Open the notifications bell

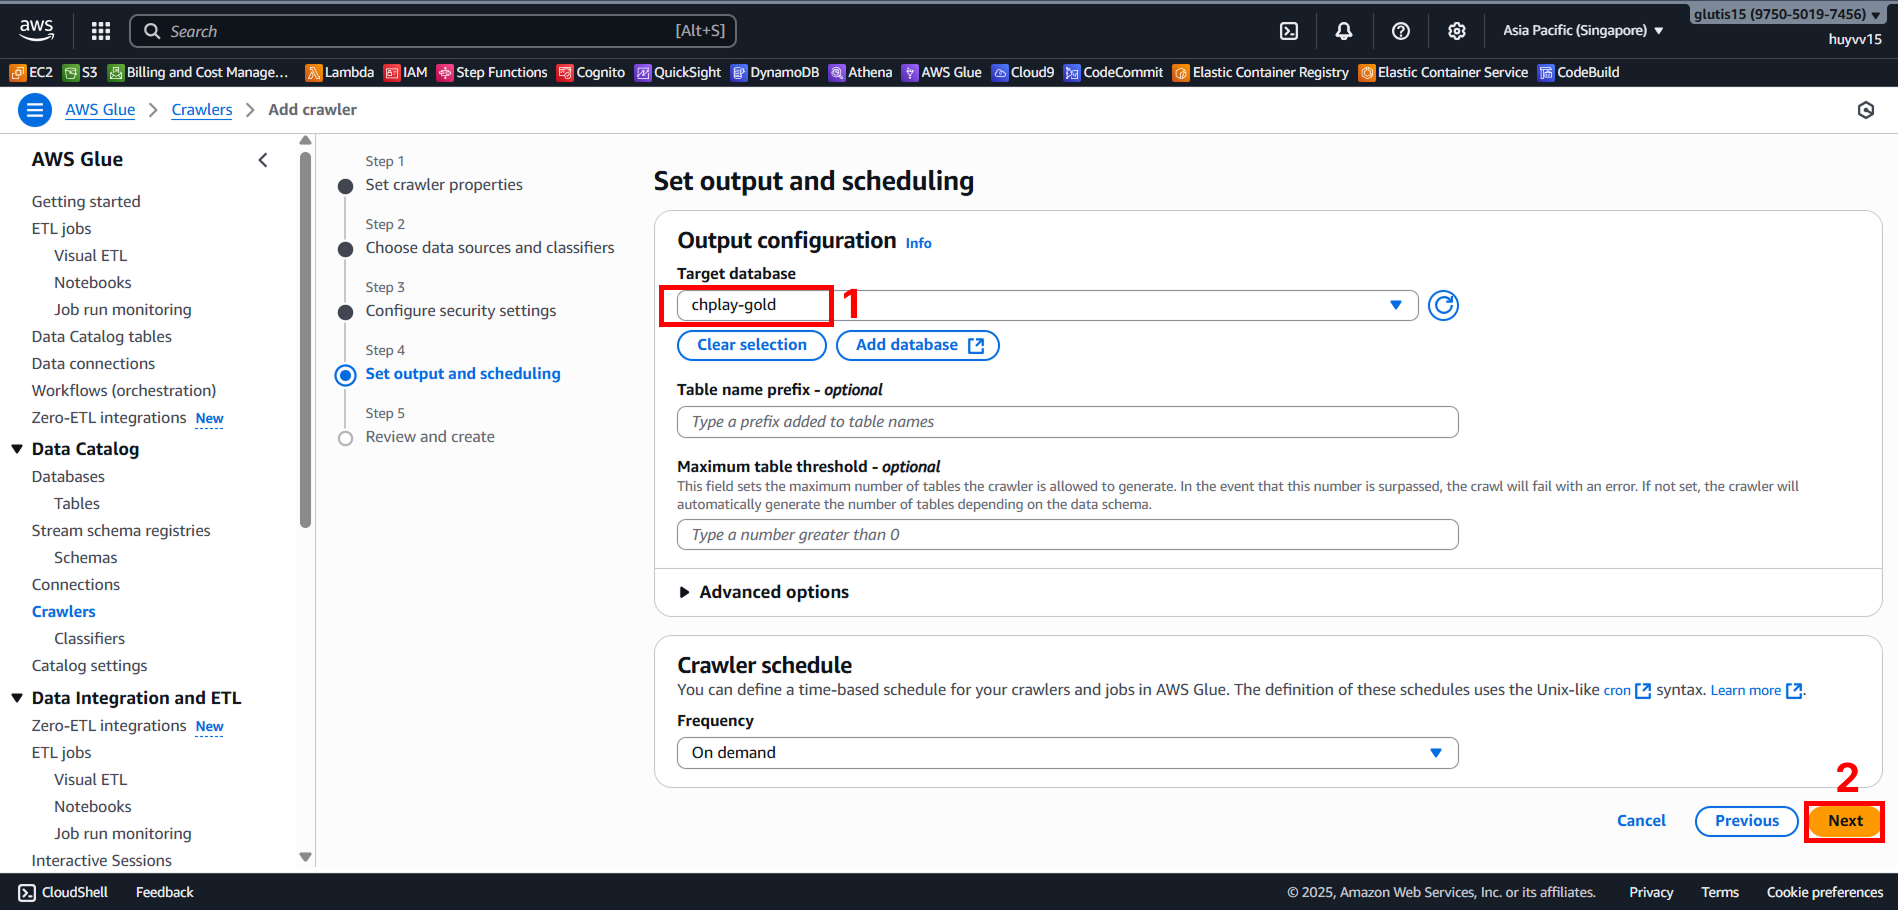click(x=1344, y=31)
